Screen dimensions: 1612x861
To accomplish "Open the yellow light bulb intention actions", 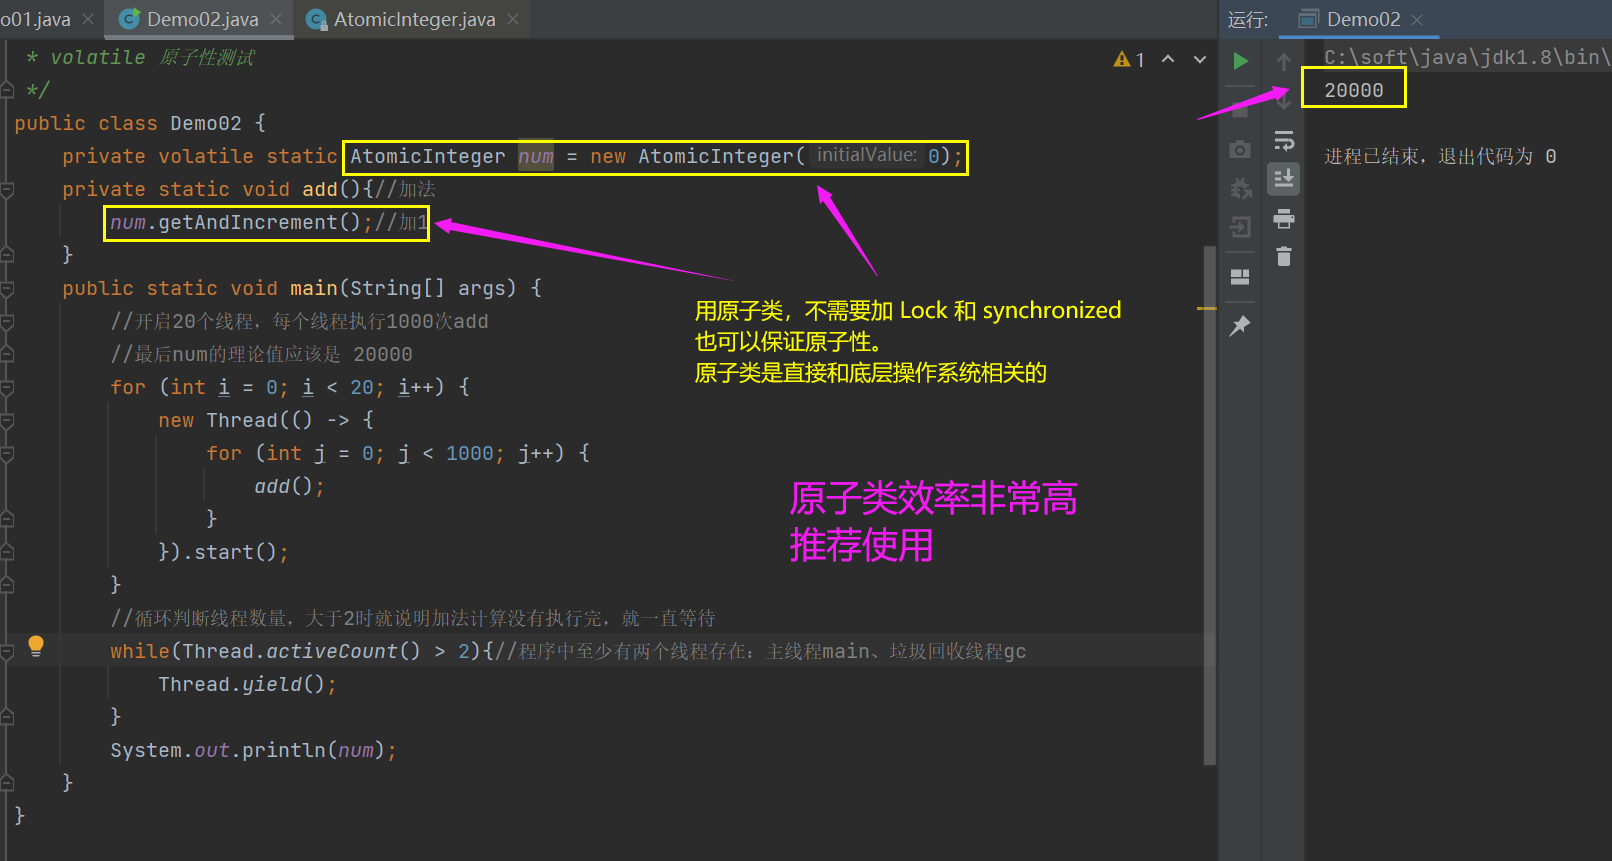I will coord(36,645).
